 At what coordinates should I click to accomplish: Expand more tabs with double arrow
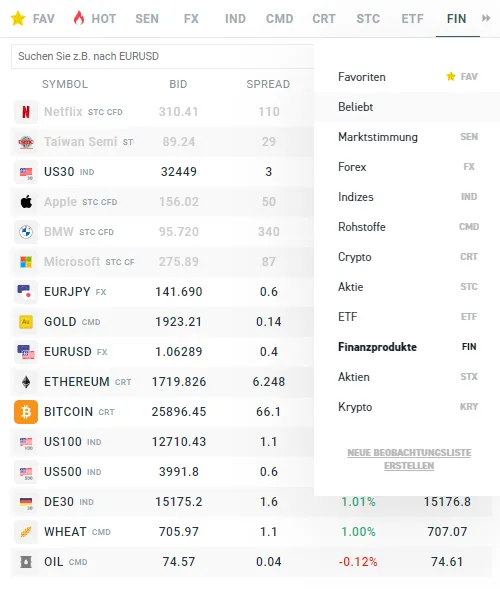pos(486,18)
